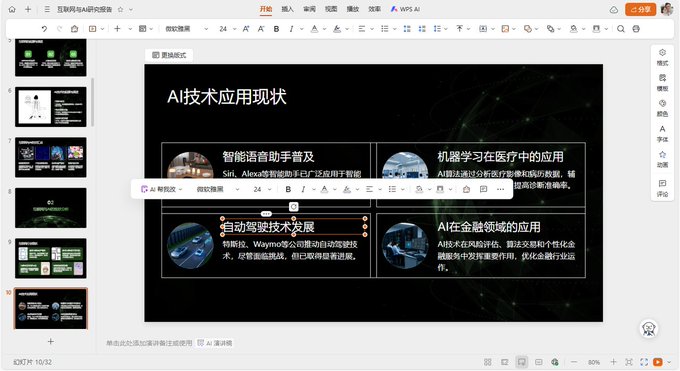
Task: Click the rotate handle above selected text box
Action: [x=294, y=207]
